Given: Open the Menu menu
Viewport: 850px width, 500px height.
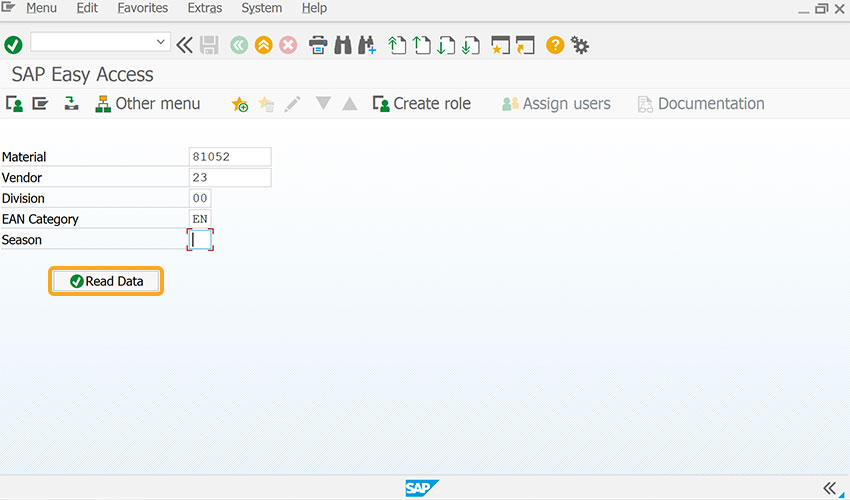Looking at the screenshot, I should tap(41, 8).
